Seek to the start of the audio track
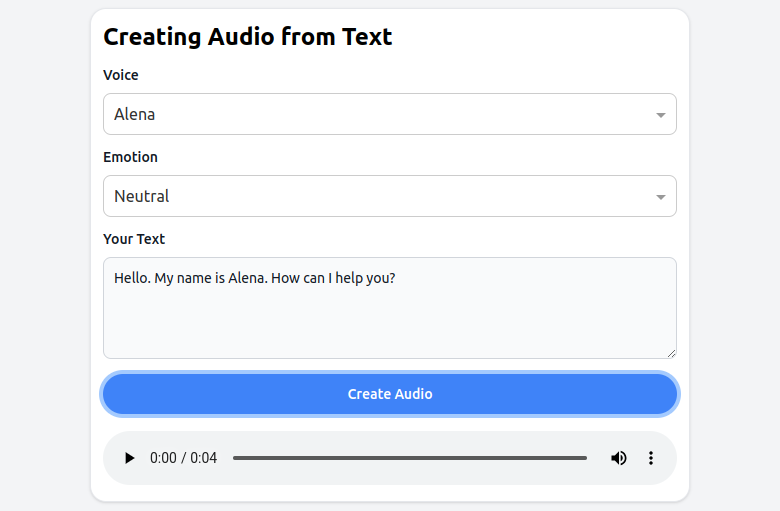The height and width of the screenshot is (511, 780). [x=234, y=458]
